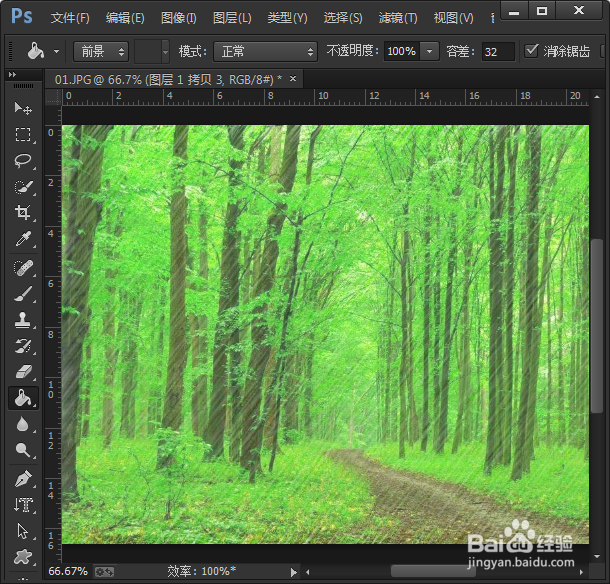Image resolution: width=610 pixels, height=584 pixels.
Task: Close the 01.JPG document tab
Action: click(293, 79)
